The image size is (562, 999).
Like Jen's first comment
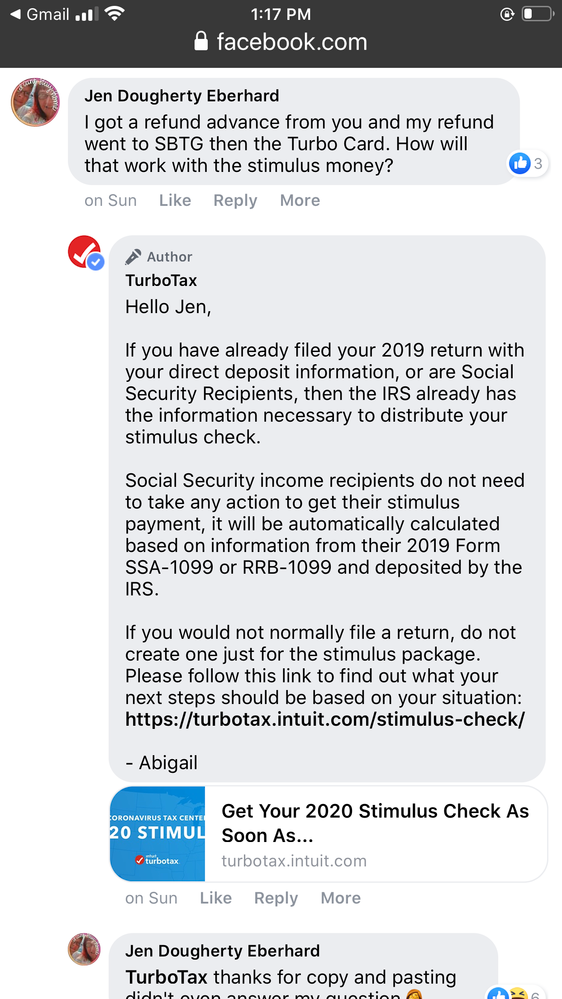(x=175, y=200)
